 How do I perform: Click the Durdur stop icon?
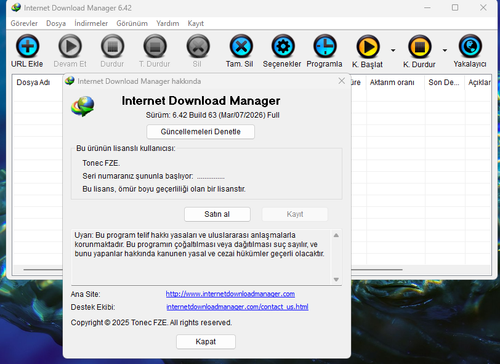[x=112, y=46]
